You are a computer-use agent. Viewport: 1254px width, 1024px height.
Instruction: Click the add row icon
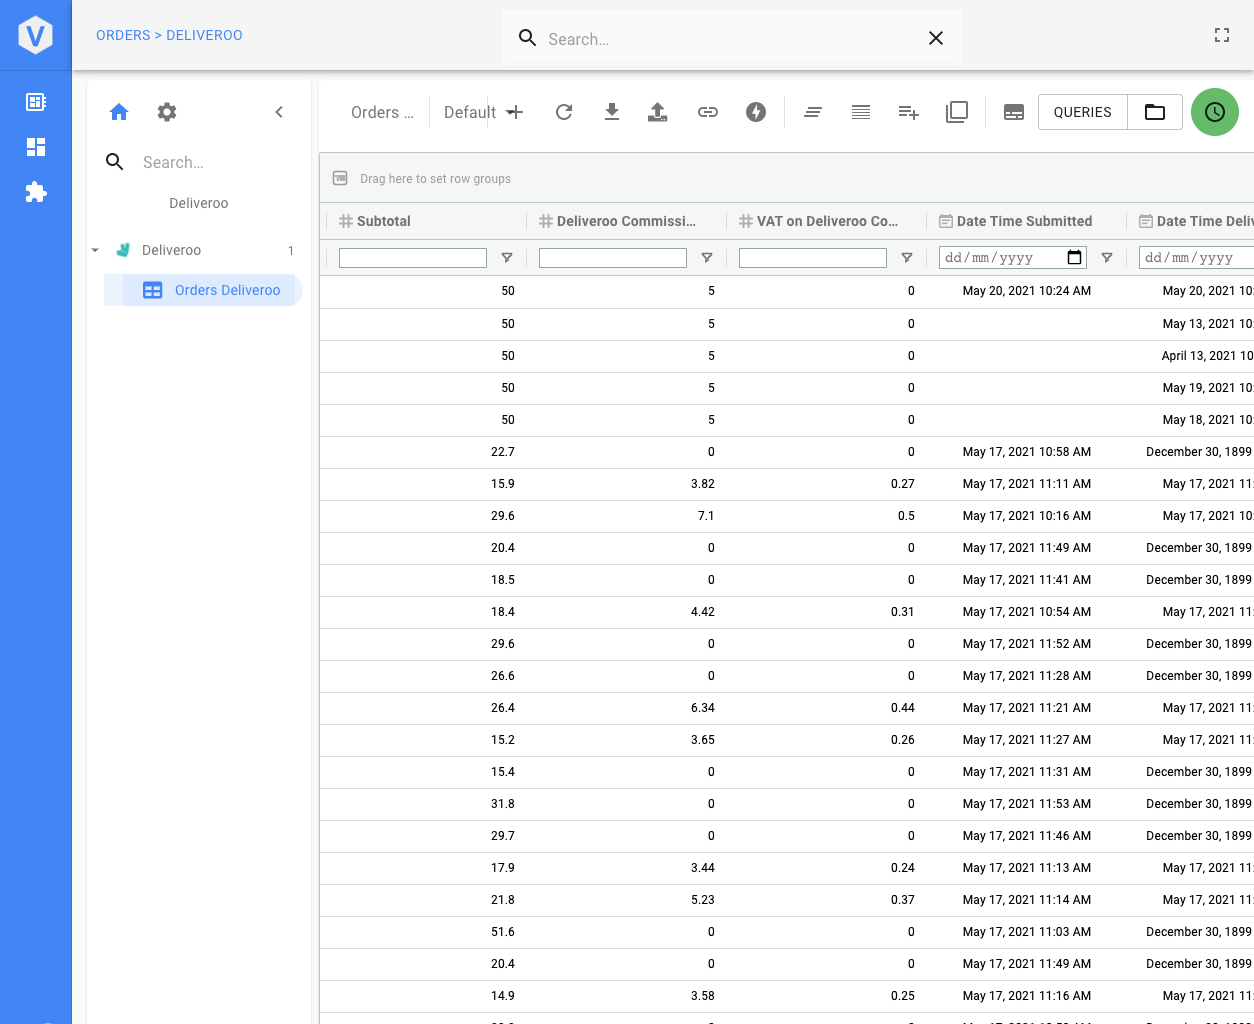908,112
